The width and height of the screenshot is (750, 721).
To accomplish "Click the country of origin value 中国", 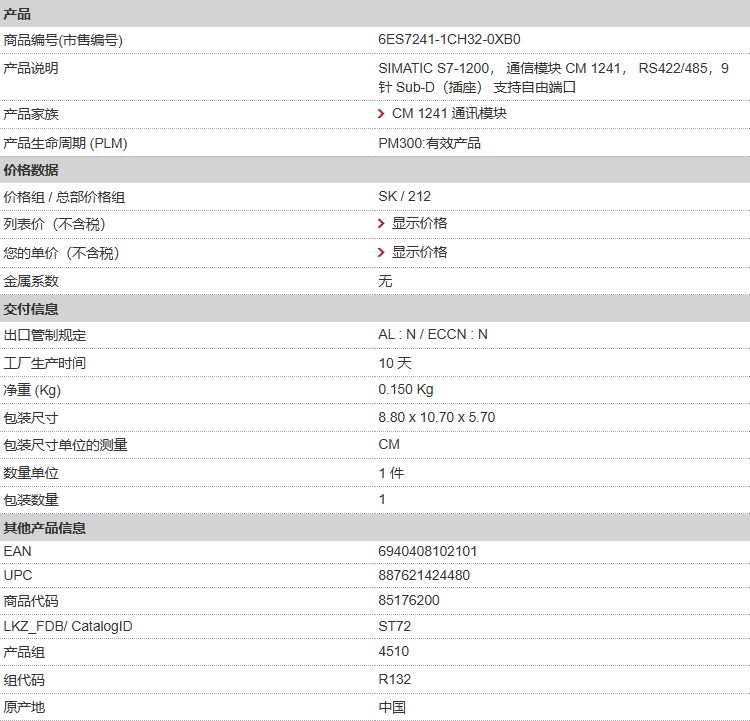I will click(x=392, y=707).
